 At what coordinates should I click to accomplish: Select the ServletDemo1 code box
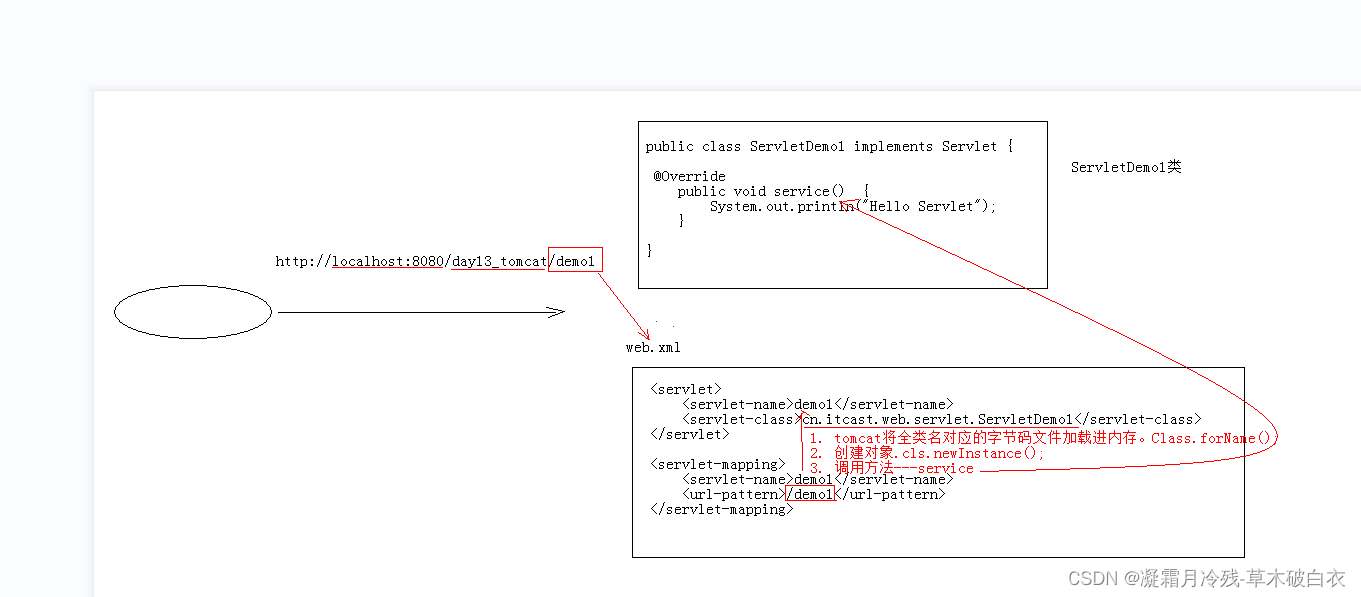click(843, 204)
